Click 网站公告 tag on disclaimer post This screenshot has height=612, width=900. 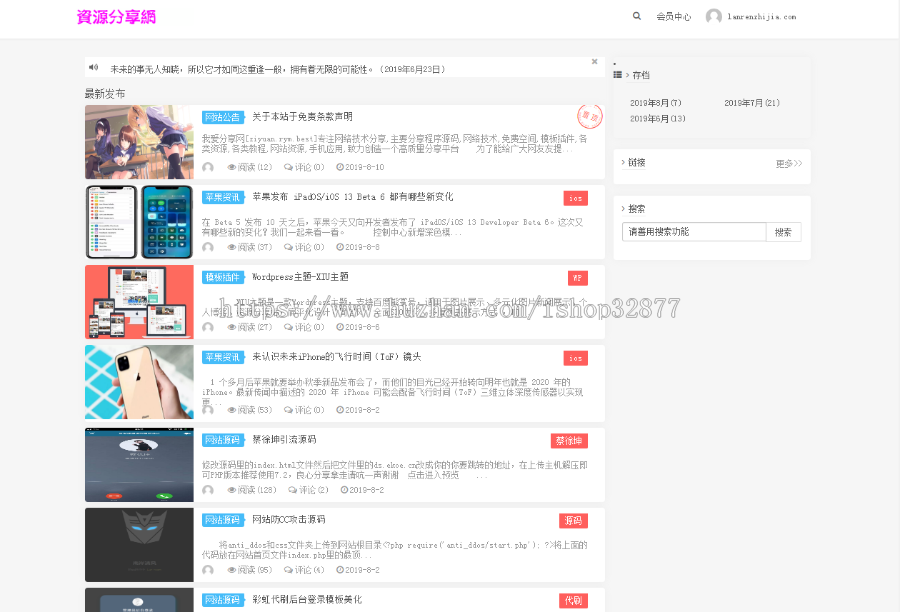tap(223, 117)
